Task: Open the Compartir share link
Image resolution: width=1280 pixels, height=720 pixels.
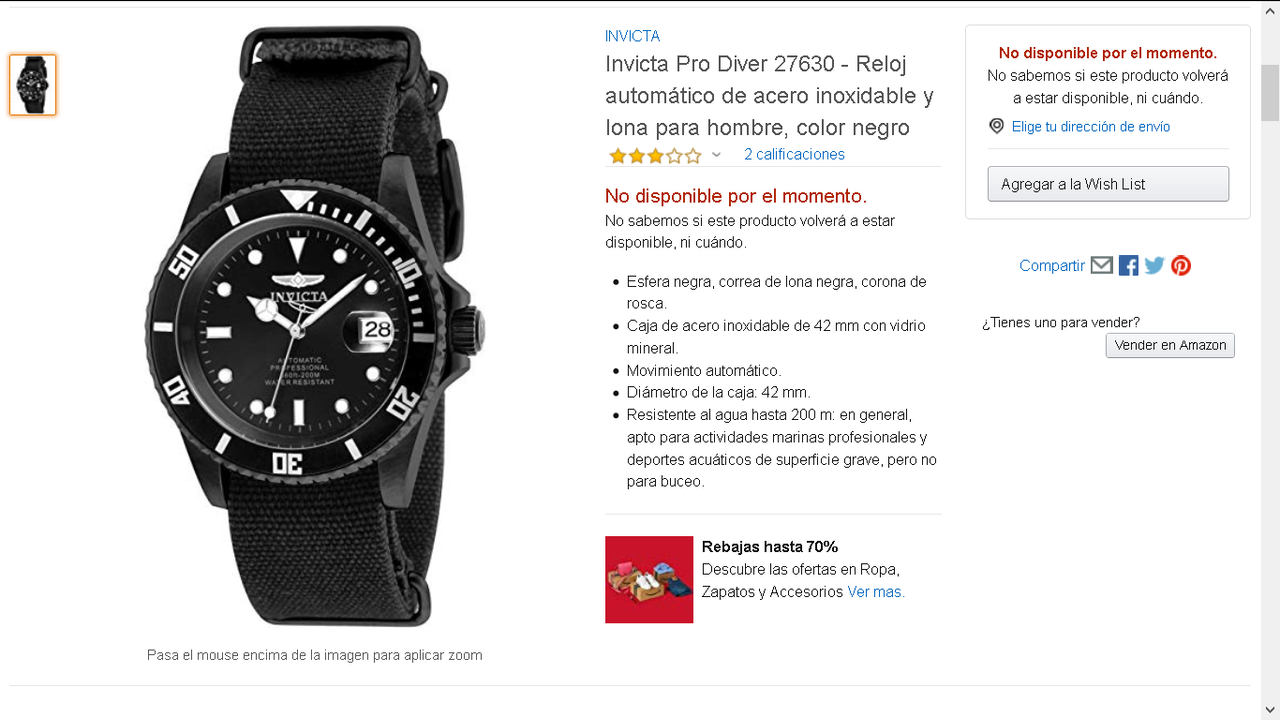Action: [1052, 265]
